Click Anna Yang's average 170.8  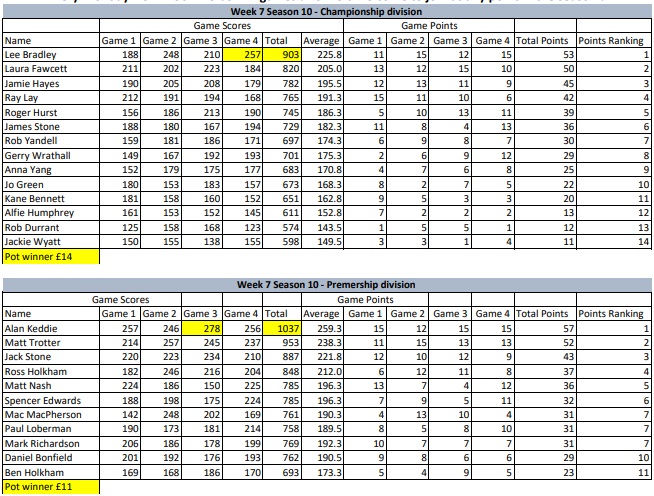[x=322, y=170]
